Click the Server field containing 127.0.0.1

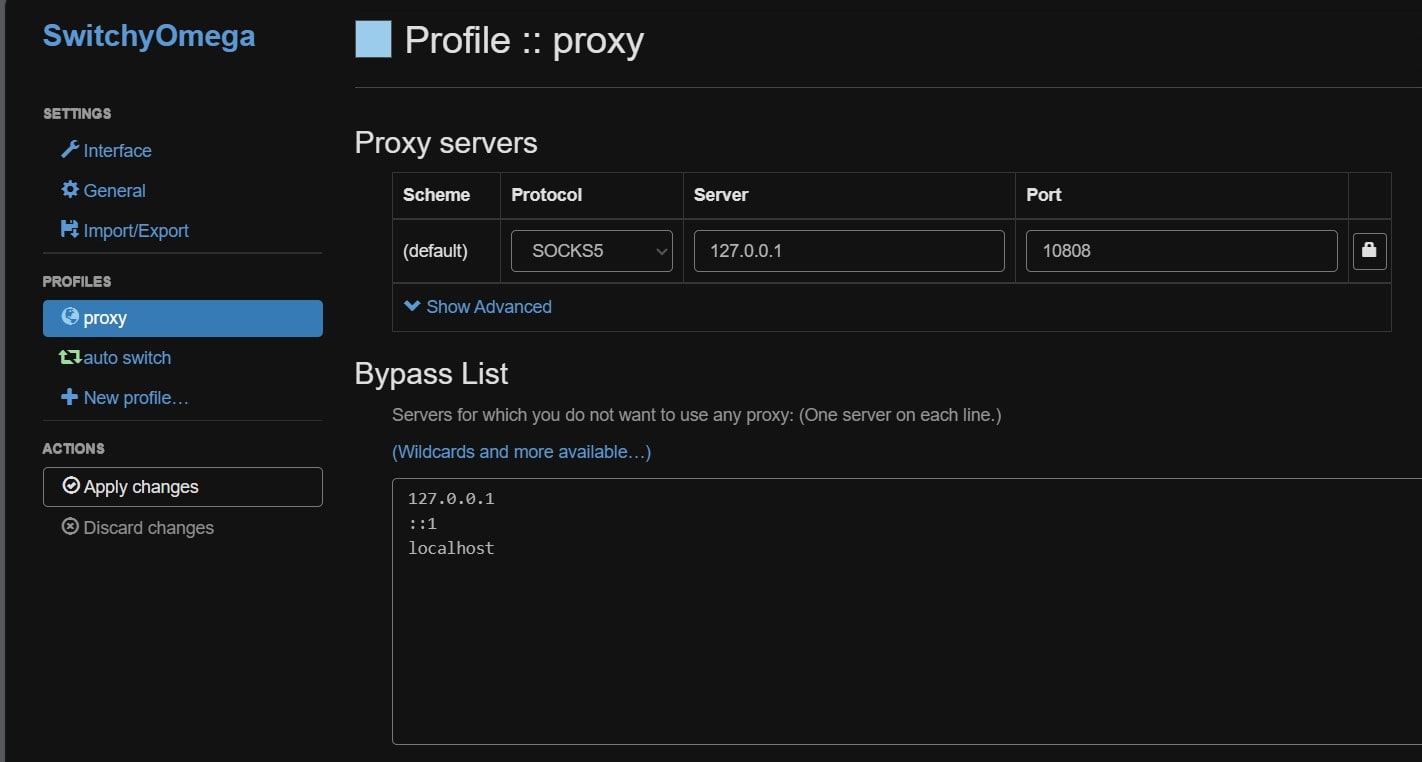tap(849, 251)
